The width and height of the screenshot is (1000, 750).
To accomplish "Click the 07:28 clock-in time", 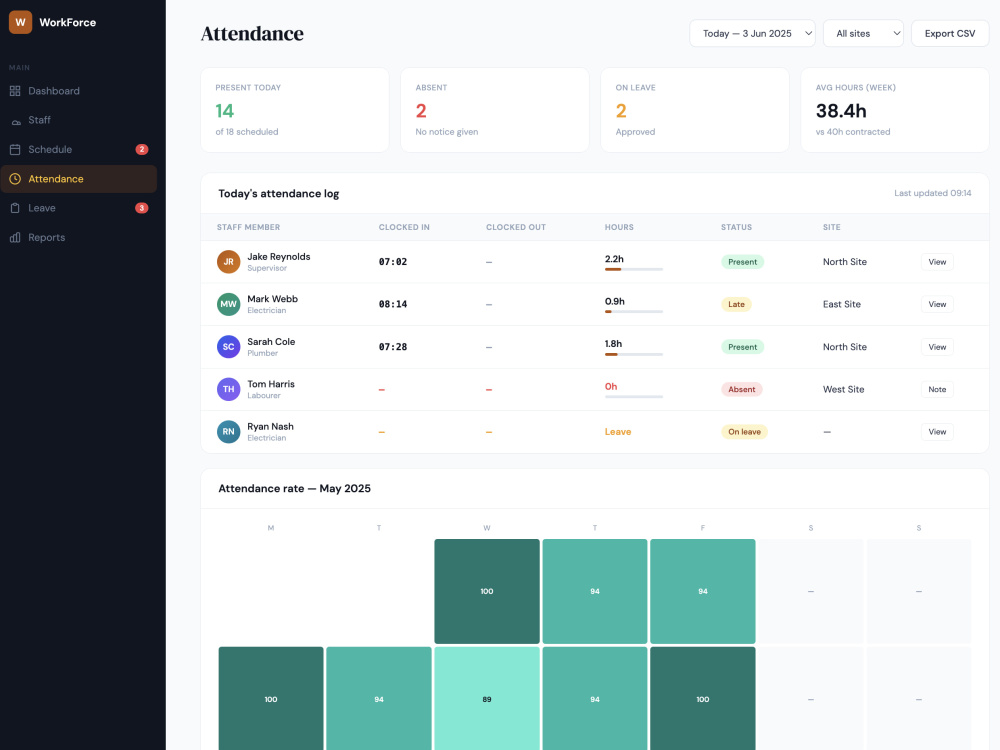I will (393, 347).
